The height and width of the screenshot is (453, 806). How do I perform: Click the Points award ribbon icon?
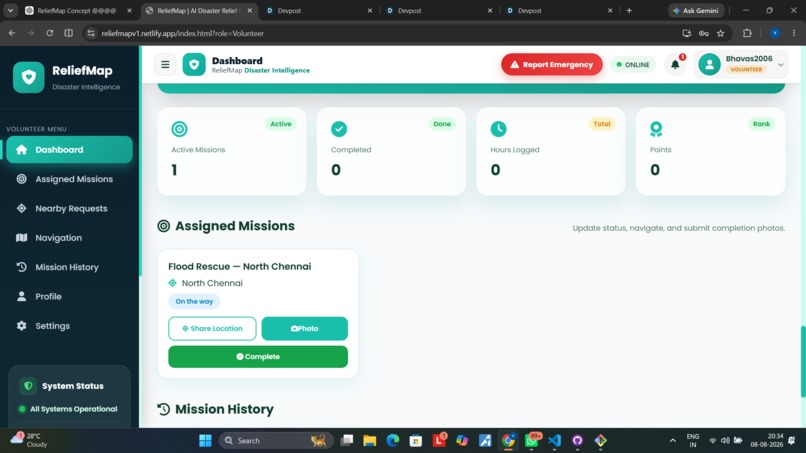click(656, 129)
